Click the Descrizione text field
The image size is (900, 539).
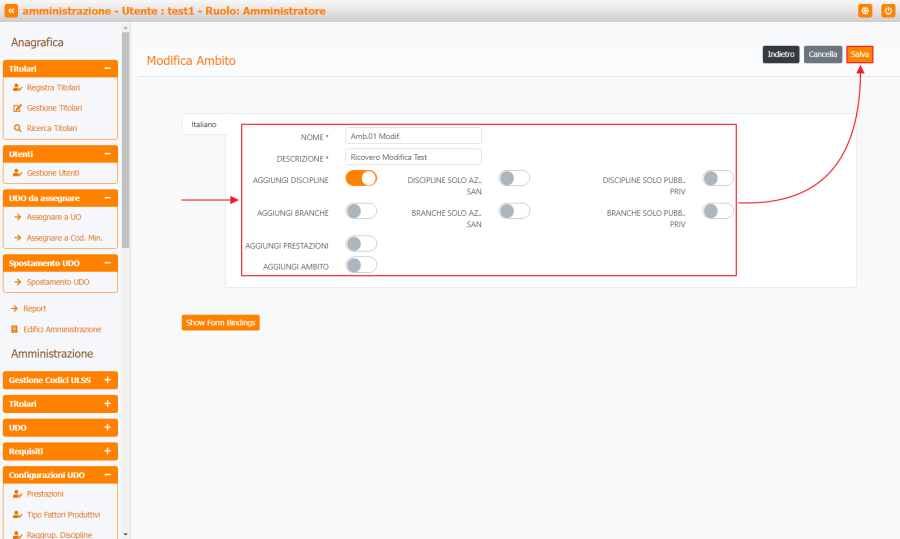413,157
